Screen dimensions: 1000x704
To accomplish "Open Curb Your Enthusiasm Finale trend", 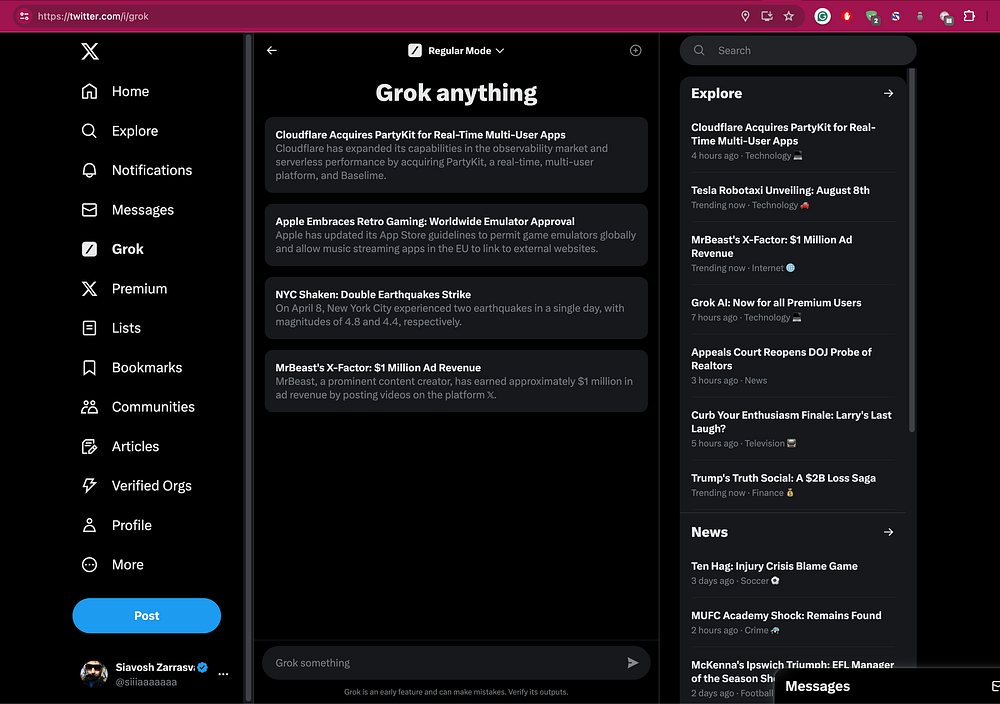I will 793,429.
